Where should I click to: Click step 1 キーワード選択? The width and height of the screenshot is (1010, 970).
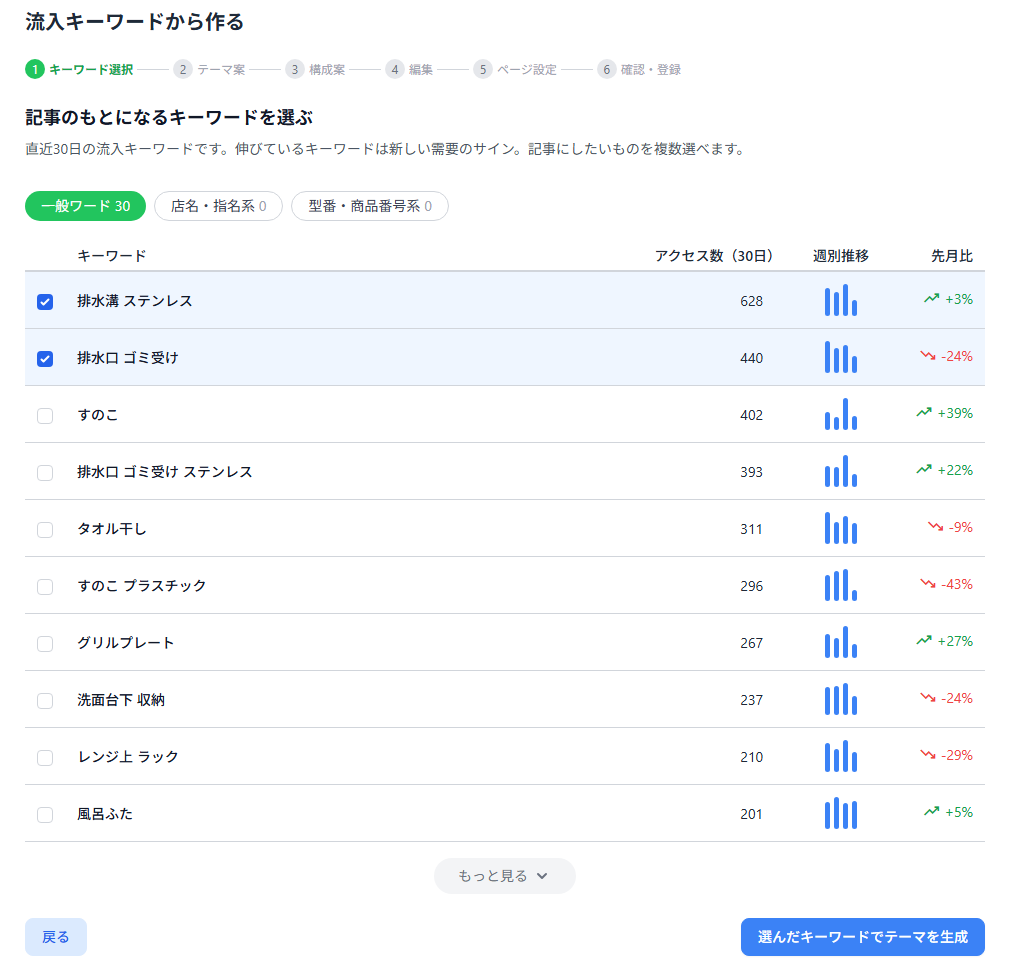[x=79, y=70]
